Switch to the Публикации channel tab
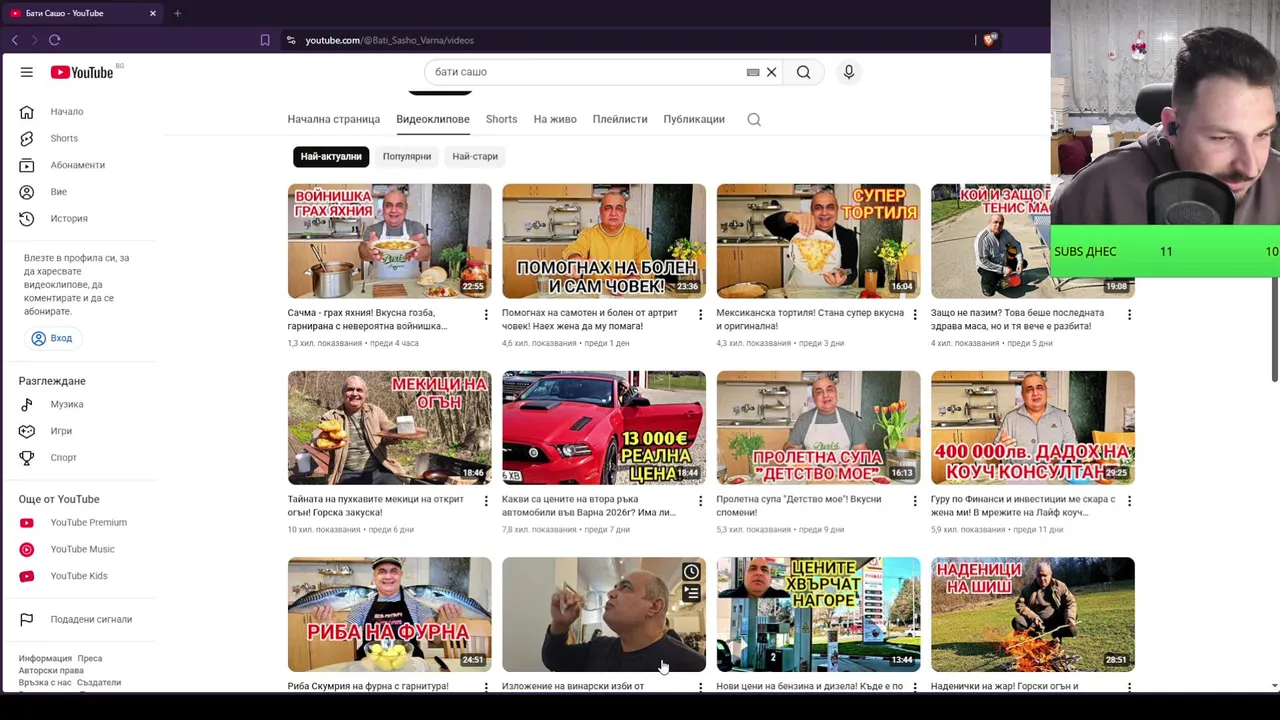Viewport: 1280px width, 720px height. 694,119
